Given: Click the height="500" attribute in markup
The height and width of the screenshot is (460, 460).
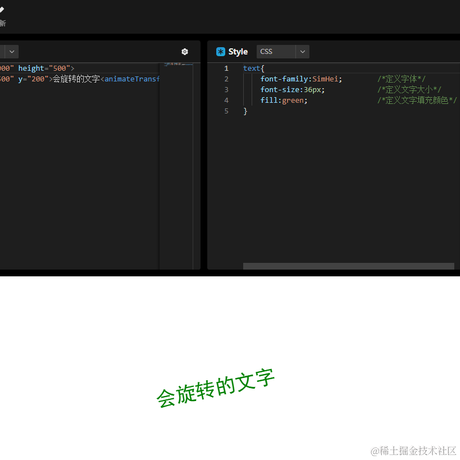Looking at the screenshot, I should (x=44, y=68).
